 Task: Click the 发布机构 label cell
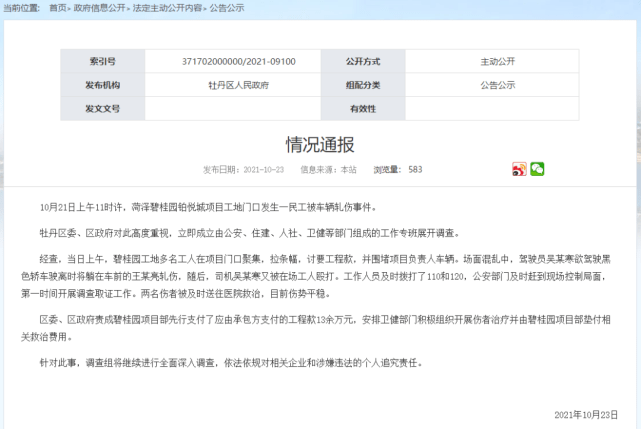coord(103,85)
